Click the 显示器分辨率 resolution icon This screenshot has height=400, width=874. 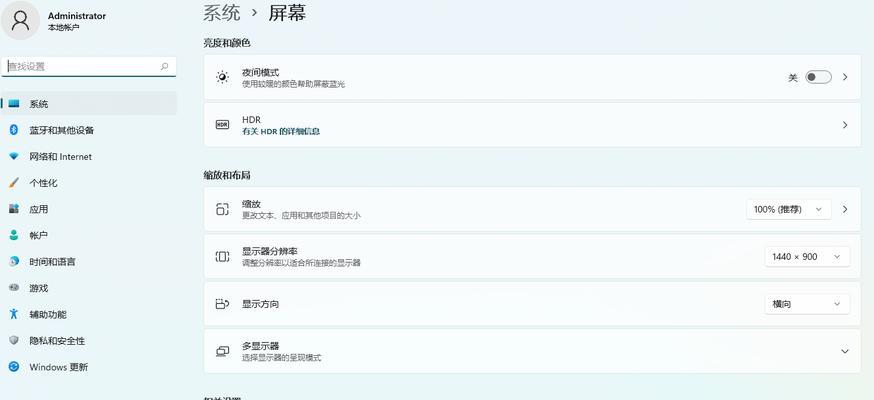[222, 257]
